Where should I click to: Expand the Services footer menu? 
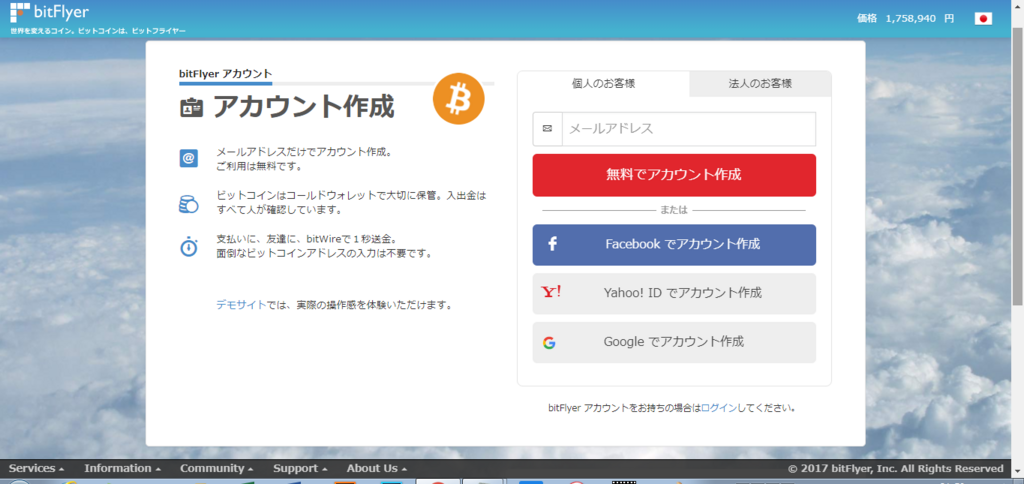pos(37,468)
